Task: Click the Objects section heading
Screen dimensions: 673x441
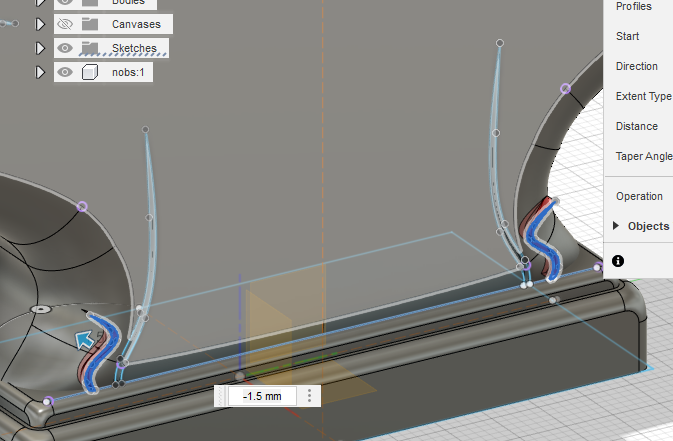Action: click(x=648, y=226)
